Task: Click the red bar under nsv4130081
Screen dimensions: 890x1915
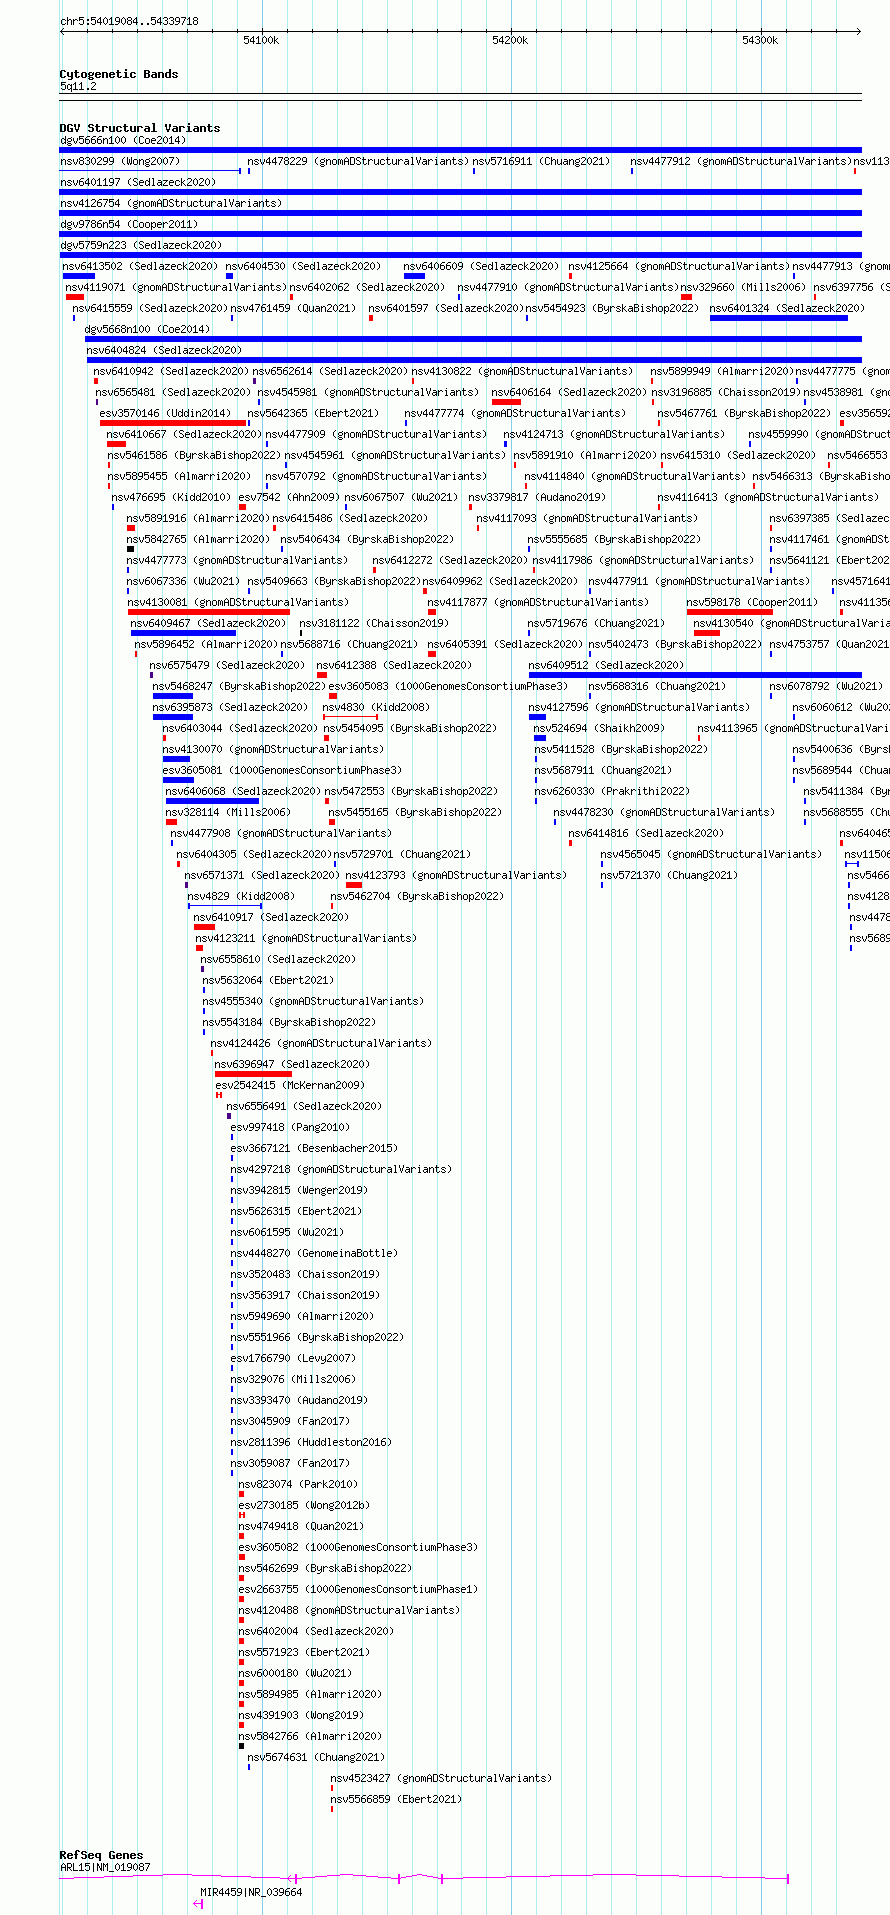Action: click(209, 612)
